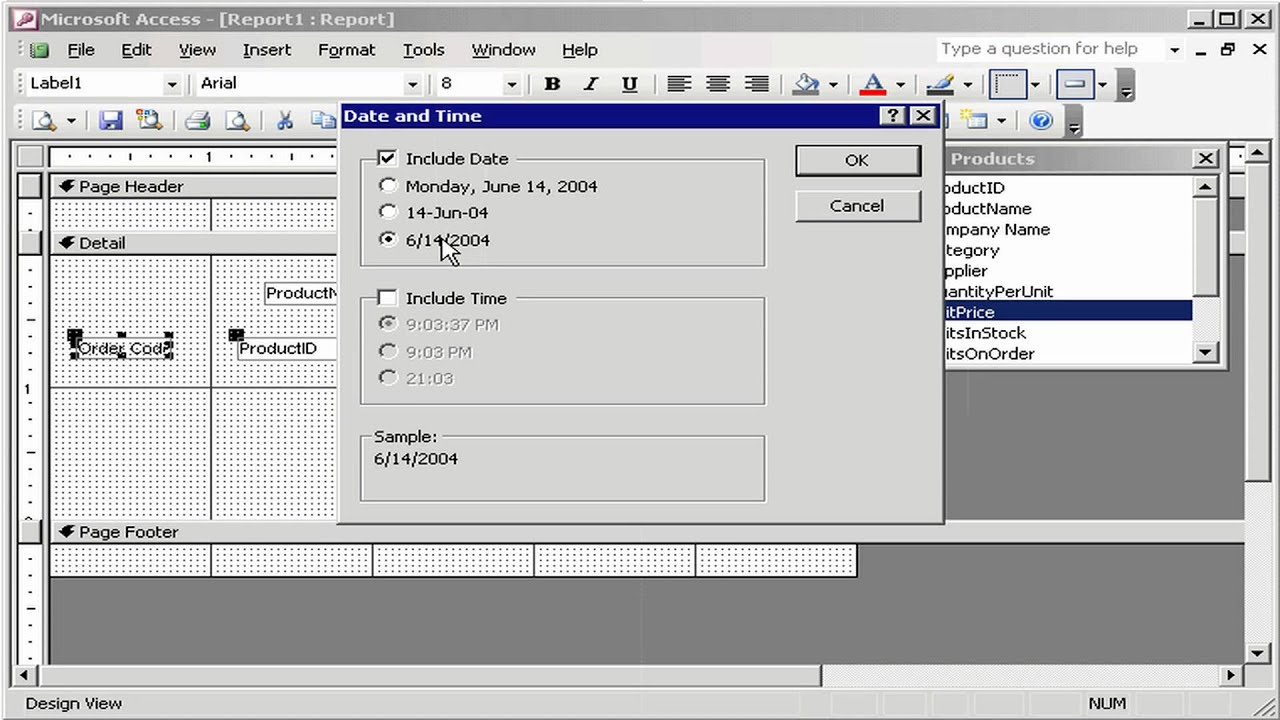Image resolution: width=1280 pixels, height=720 pixels.
Task: Expand the Line/Border Color dropdown arrow
Action: pos(967,85)
